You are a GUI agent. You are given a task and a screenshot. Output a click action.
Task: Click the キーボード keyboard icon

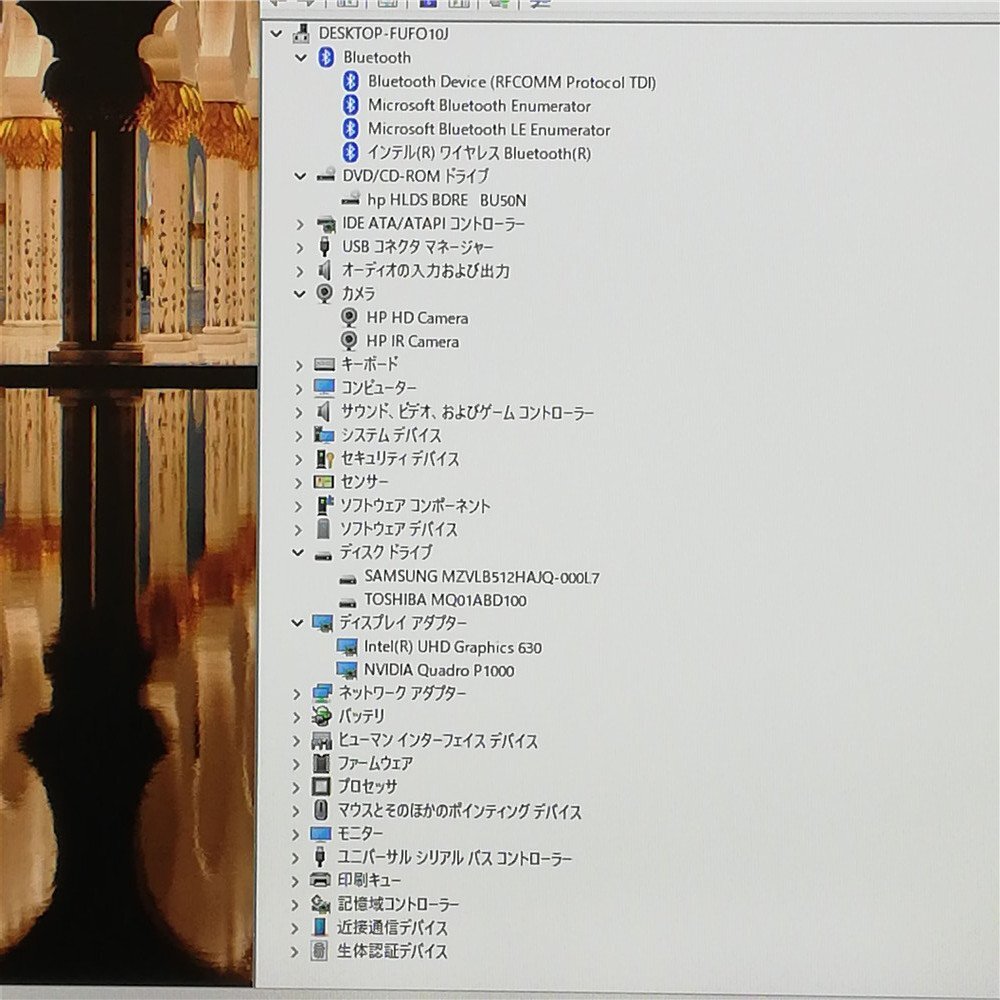324,364
